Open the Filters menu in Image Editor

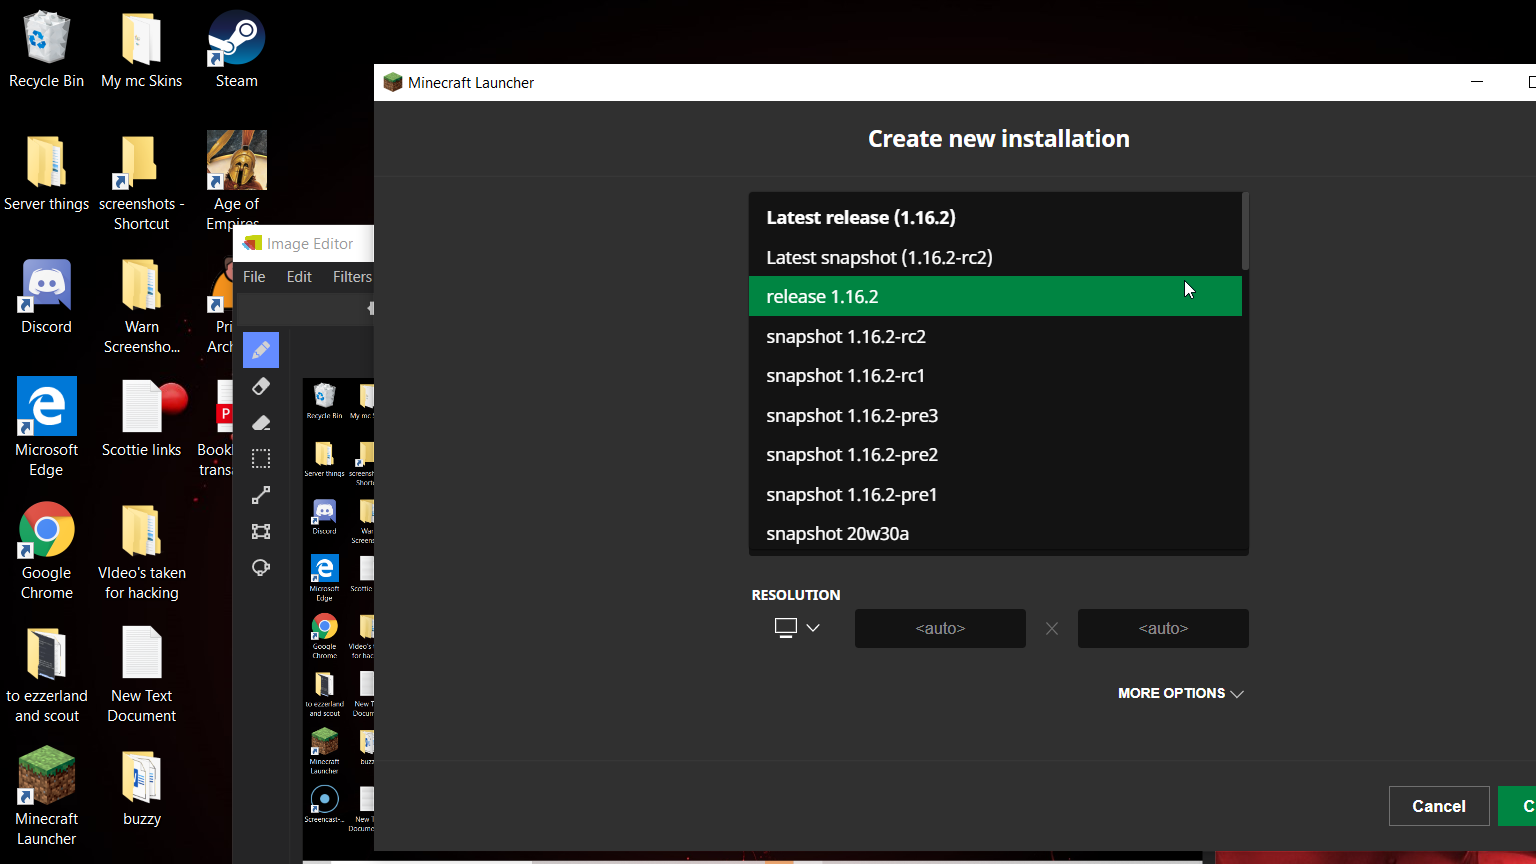click(x=352, y=277)
